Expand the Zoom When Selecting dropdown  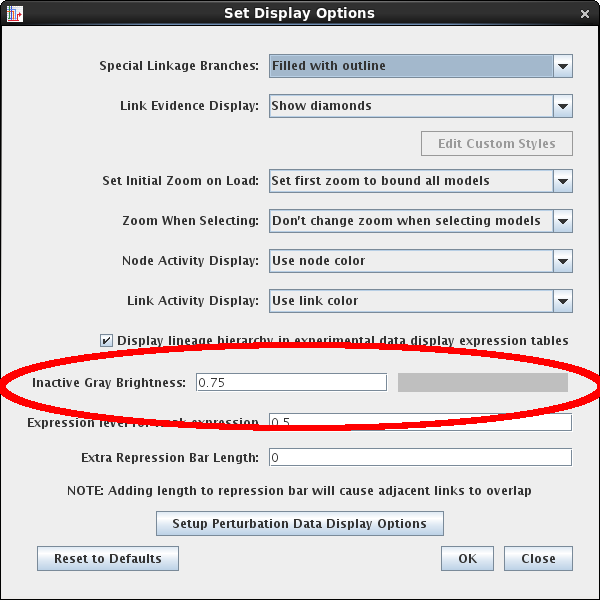[410, 221]
